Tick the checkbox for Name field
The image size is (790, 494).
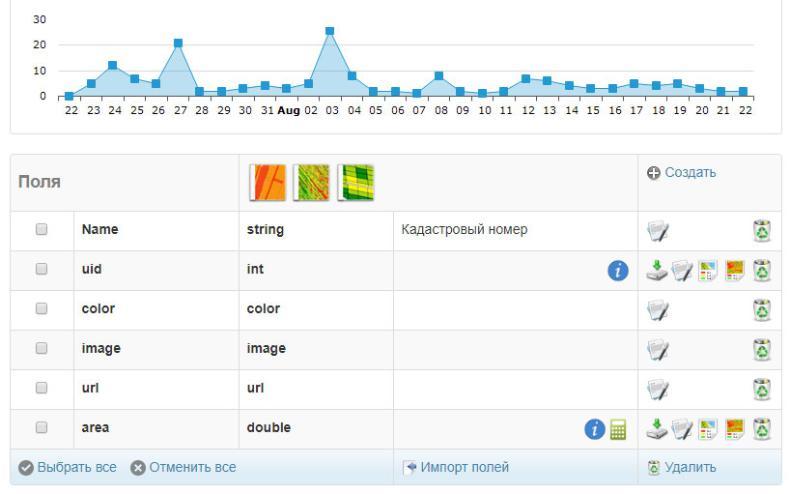click(x=41, y=229)
